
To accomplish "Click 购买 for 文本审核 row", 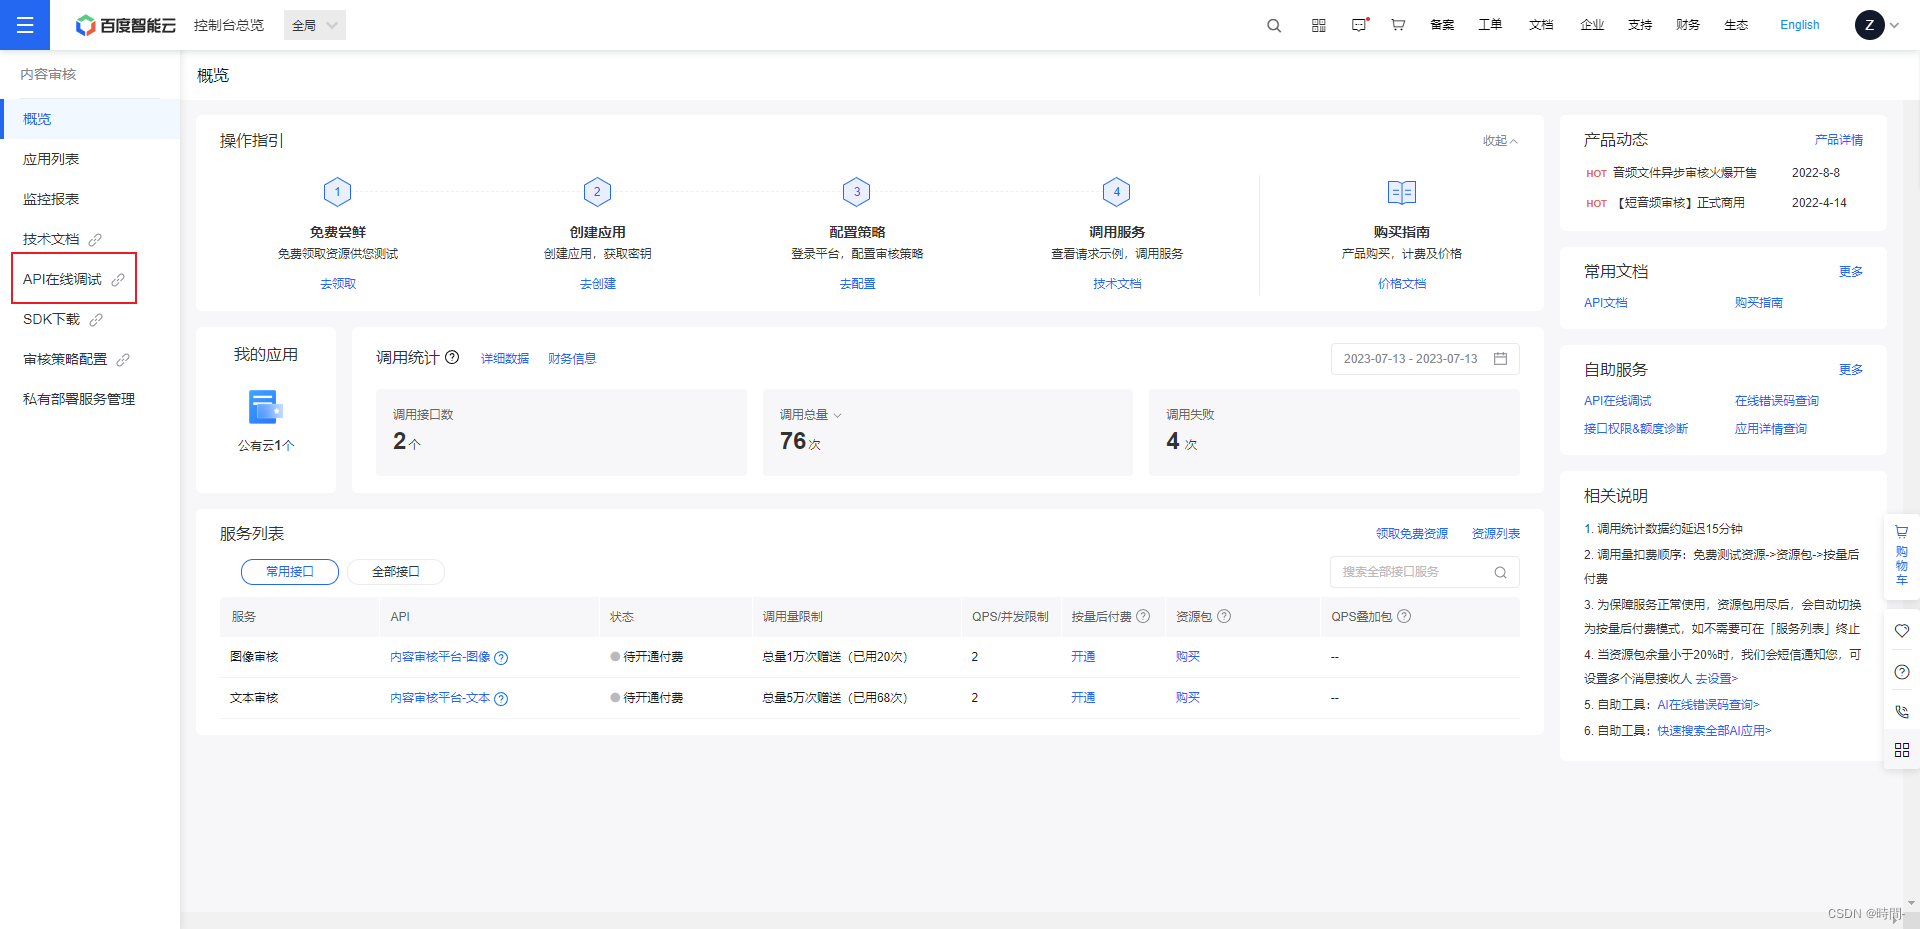I will tap(1188, 698).
